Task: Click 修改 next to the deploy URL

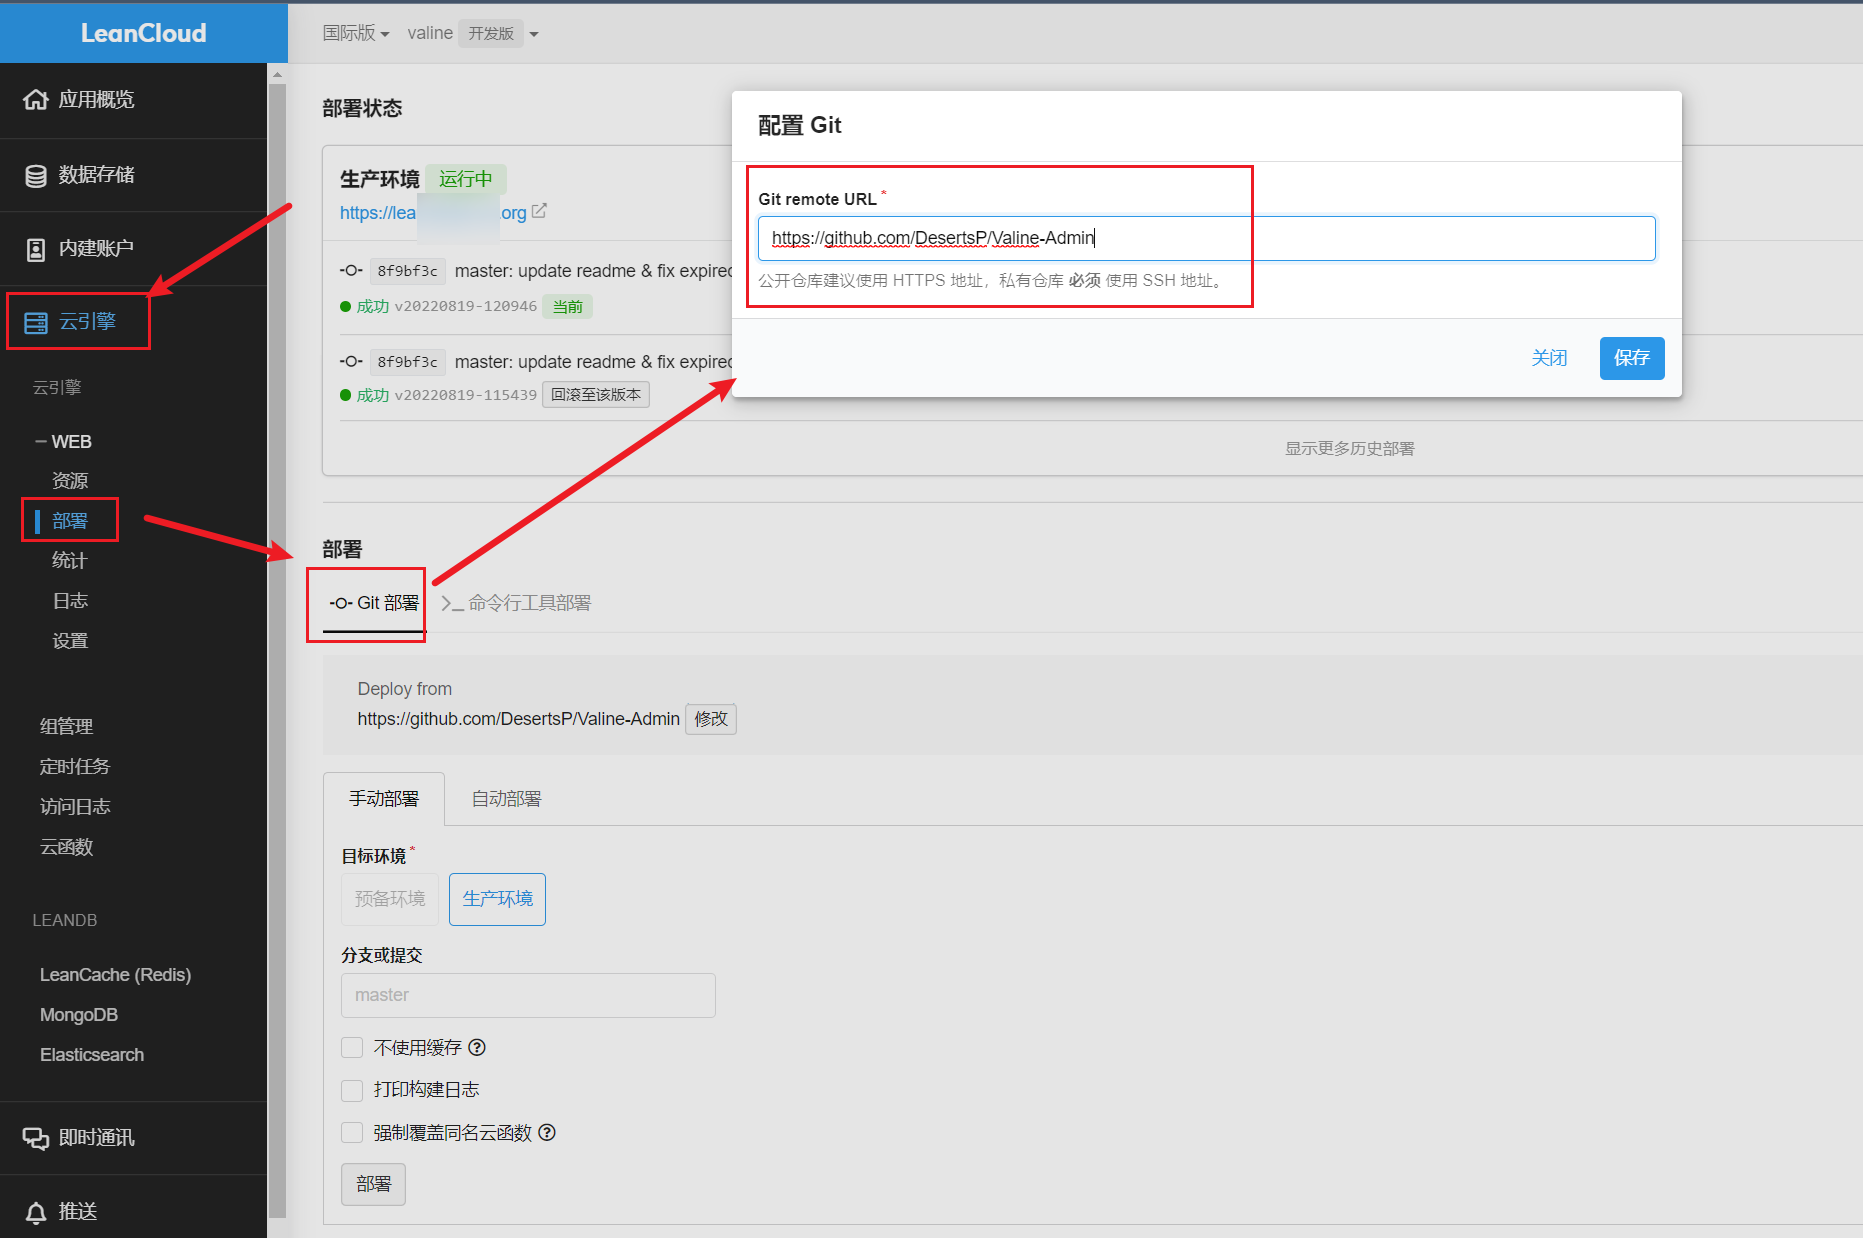Action: click(x=711, y=719)
